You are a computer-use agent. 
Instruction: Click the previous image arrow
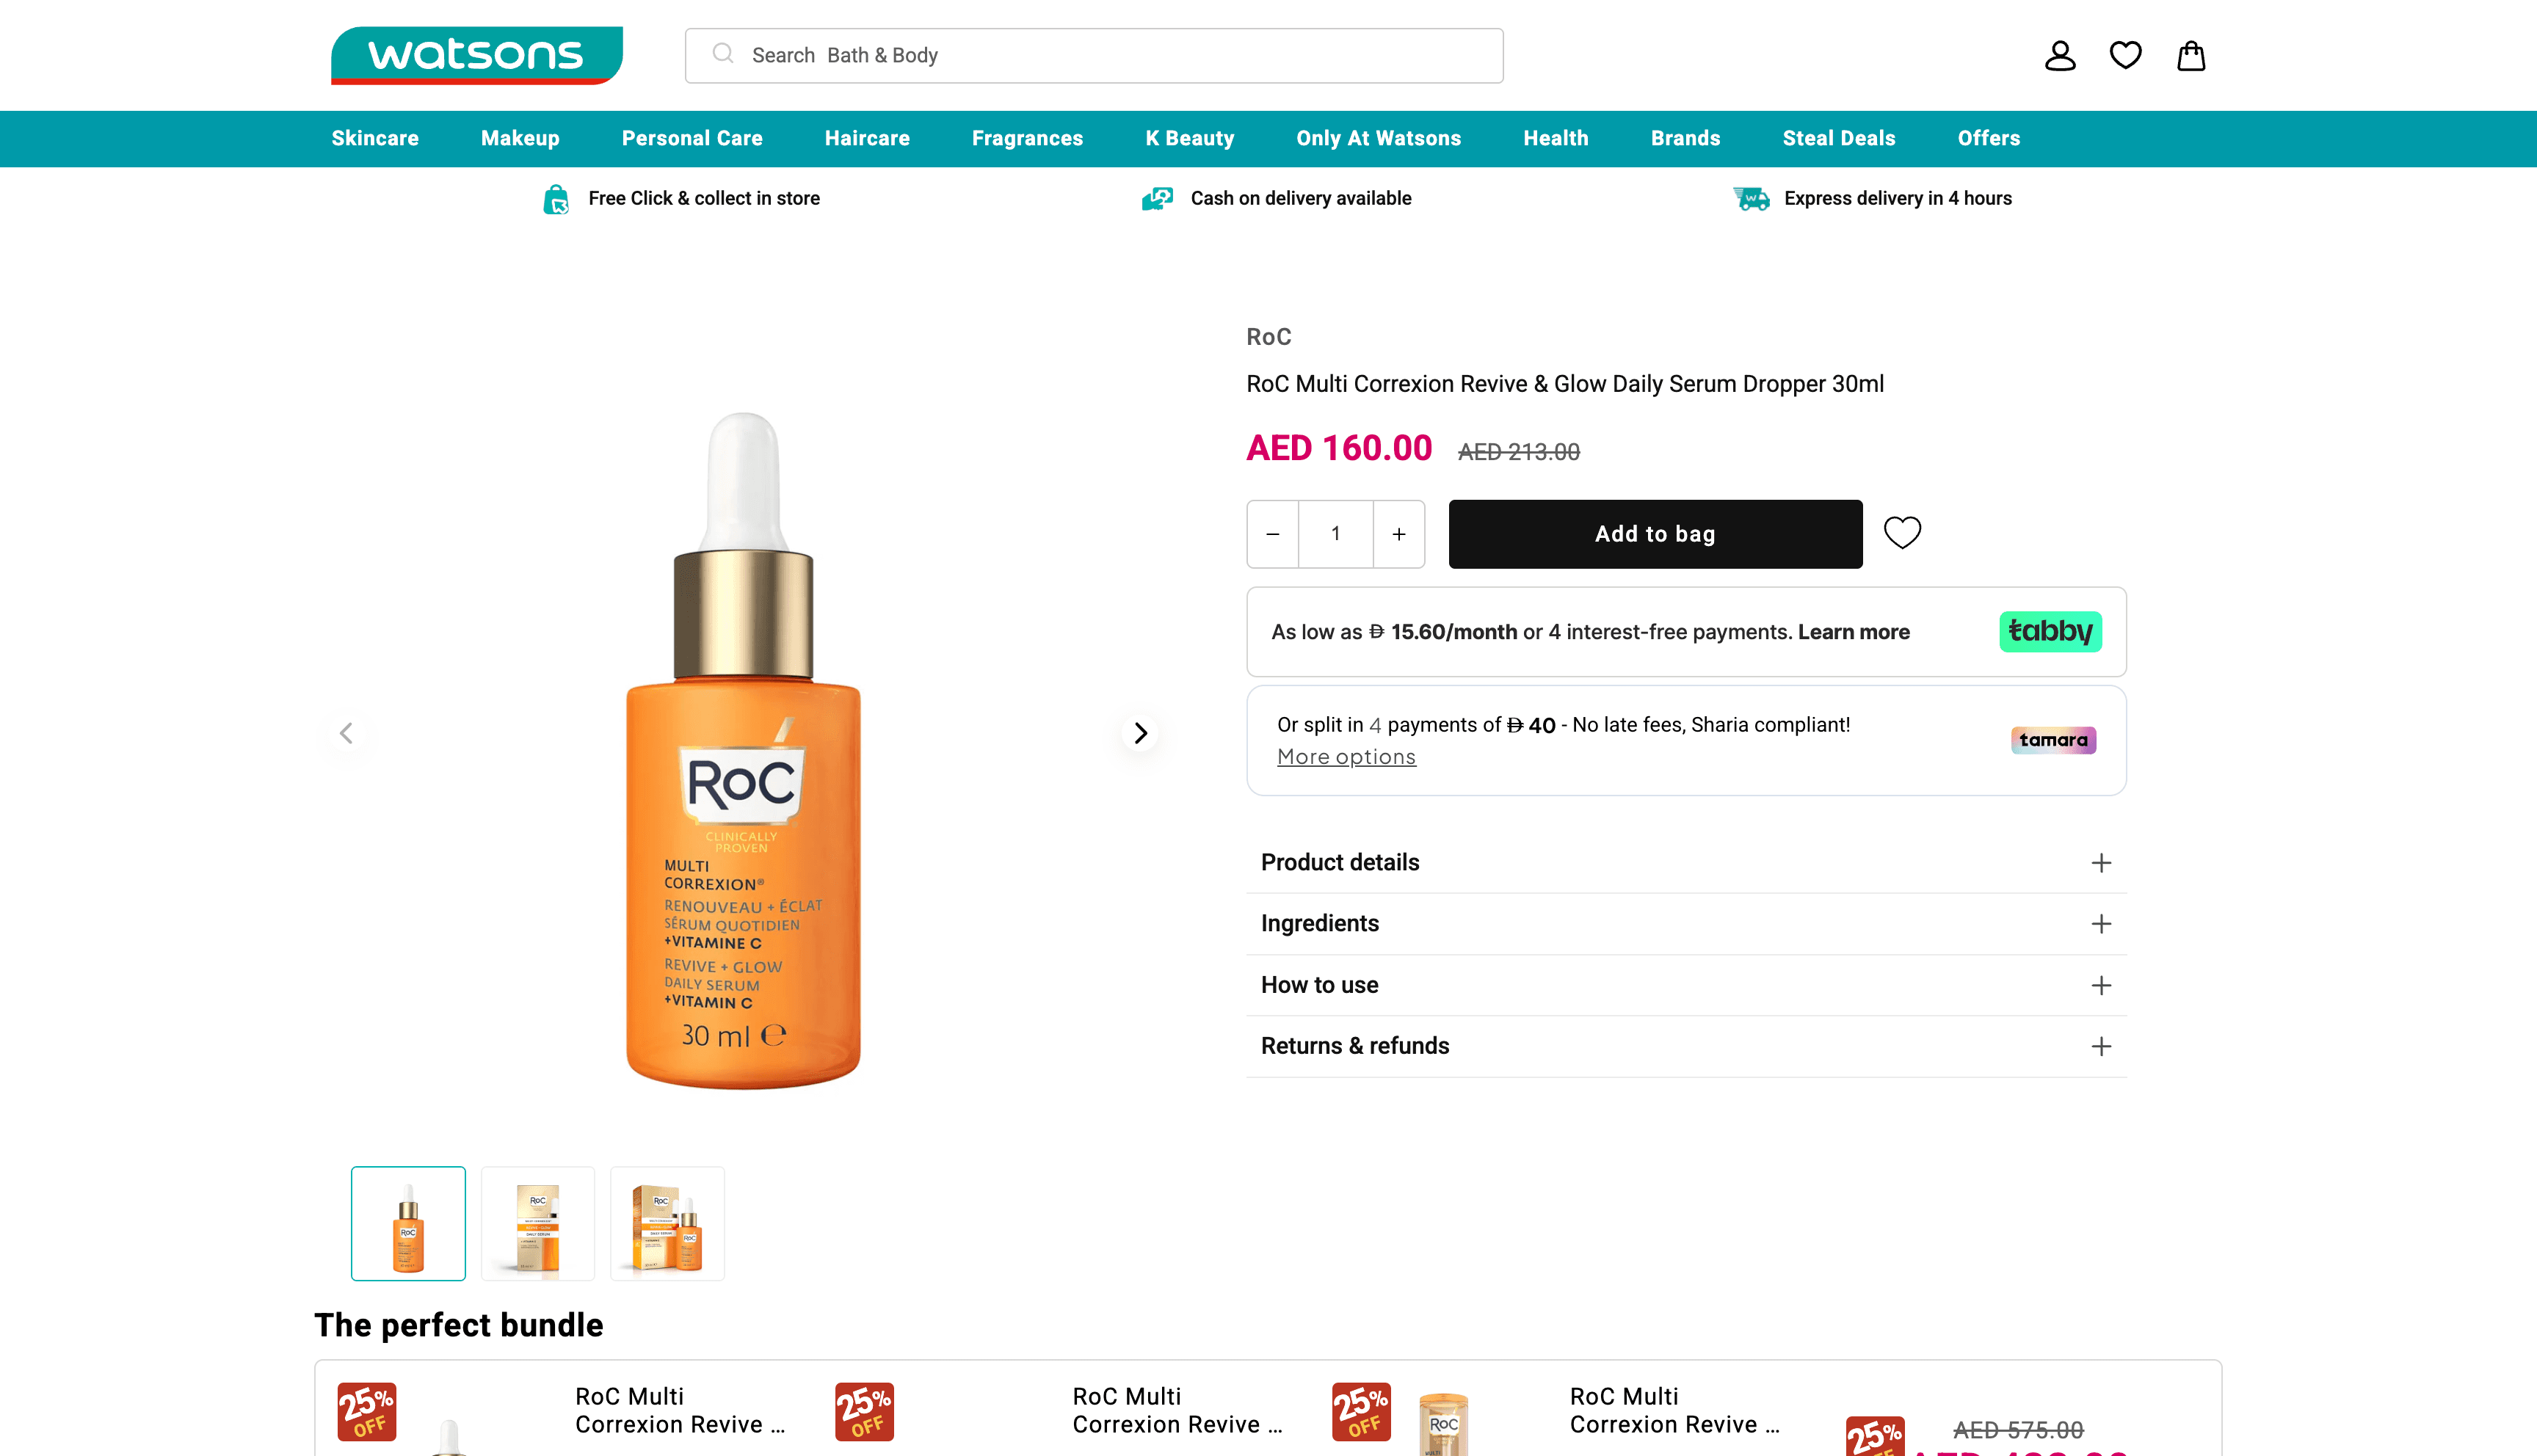click(346, 733)
